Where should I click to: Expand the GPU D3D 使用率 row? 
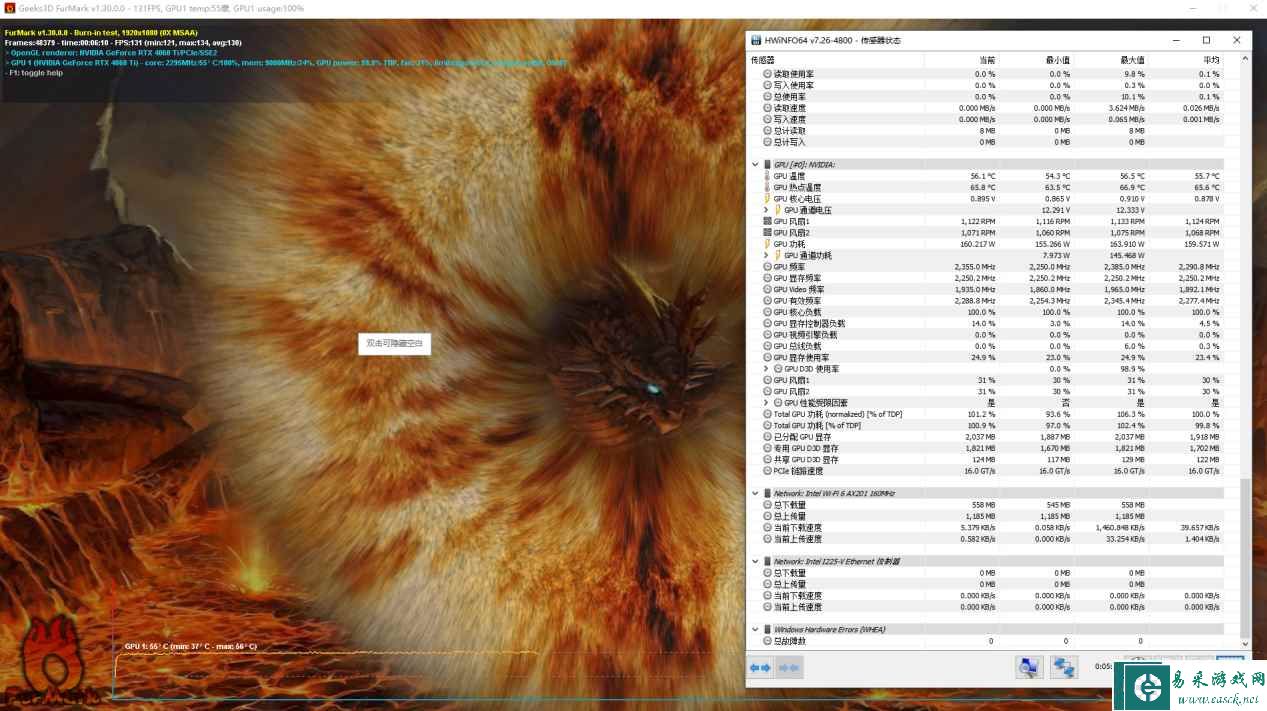click(766, 369)
